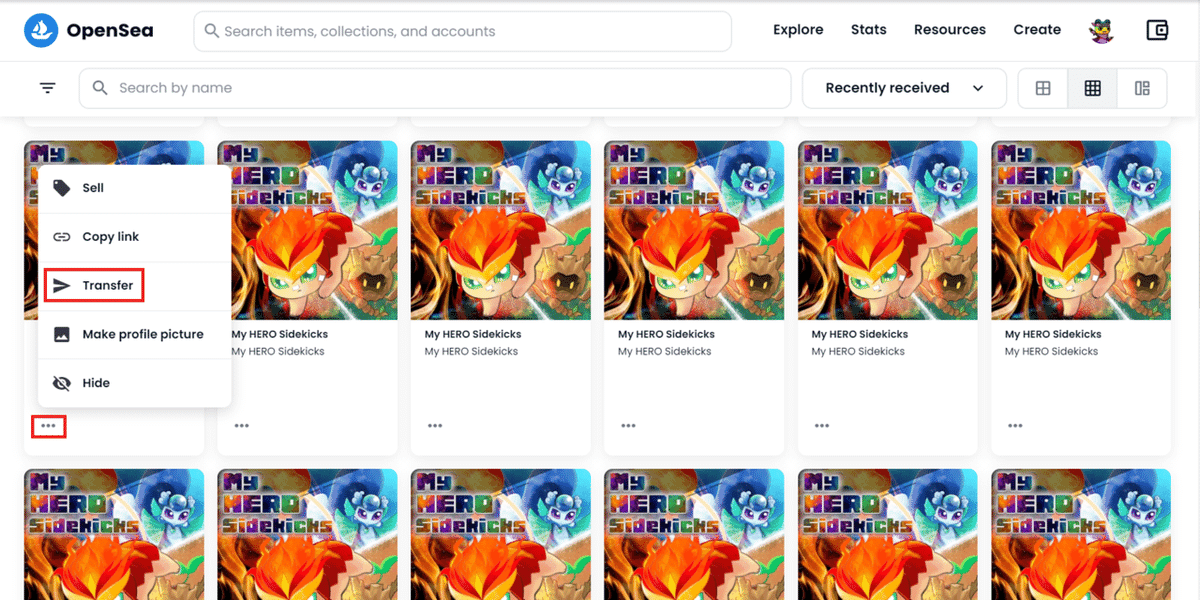Viewport: 1200px width, 600px height.
Task: Click the crossed-out eye Hide icon
Action: (62, 383)
